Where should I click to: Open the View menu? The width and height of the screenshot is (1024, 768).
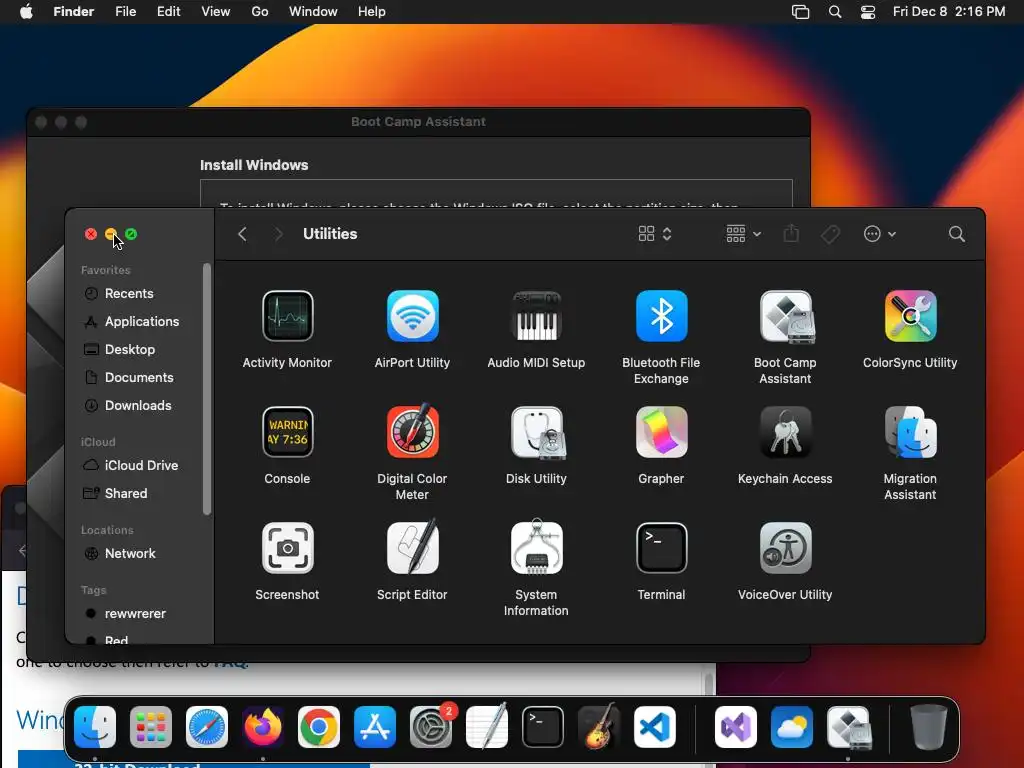tap(216, 12)
